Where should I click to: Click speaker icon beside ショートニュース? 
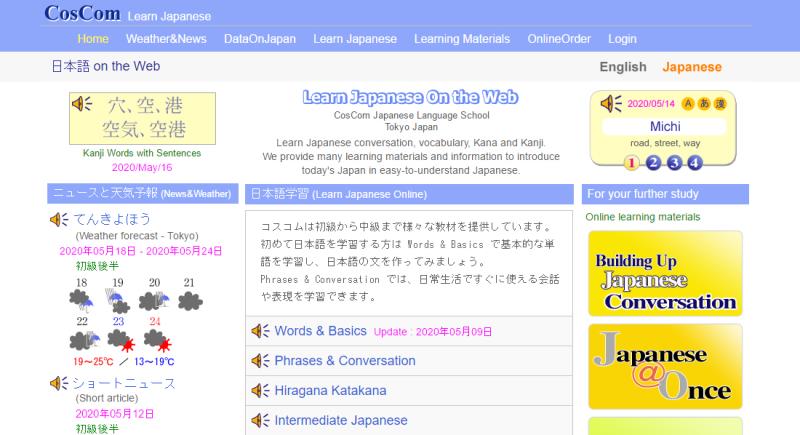point(59,383)
